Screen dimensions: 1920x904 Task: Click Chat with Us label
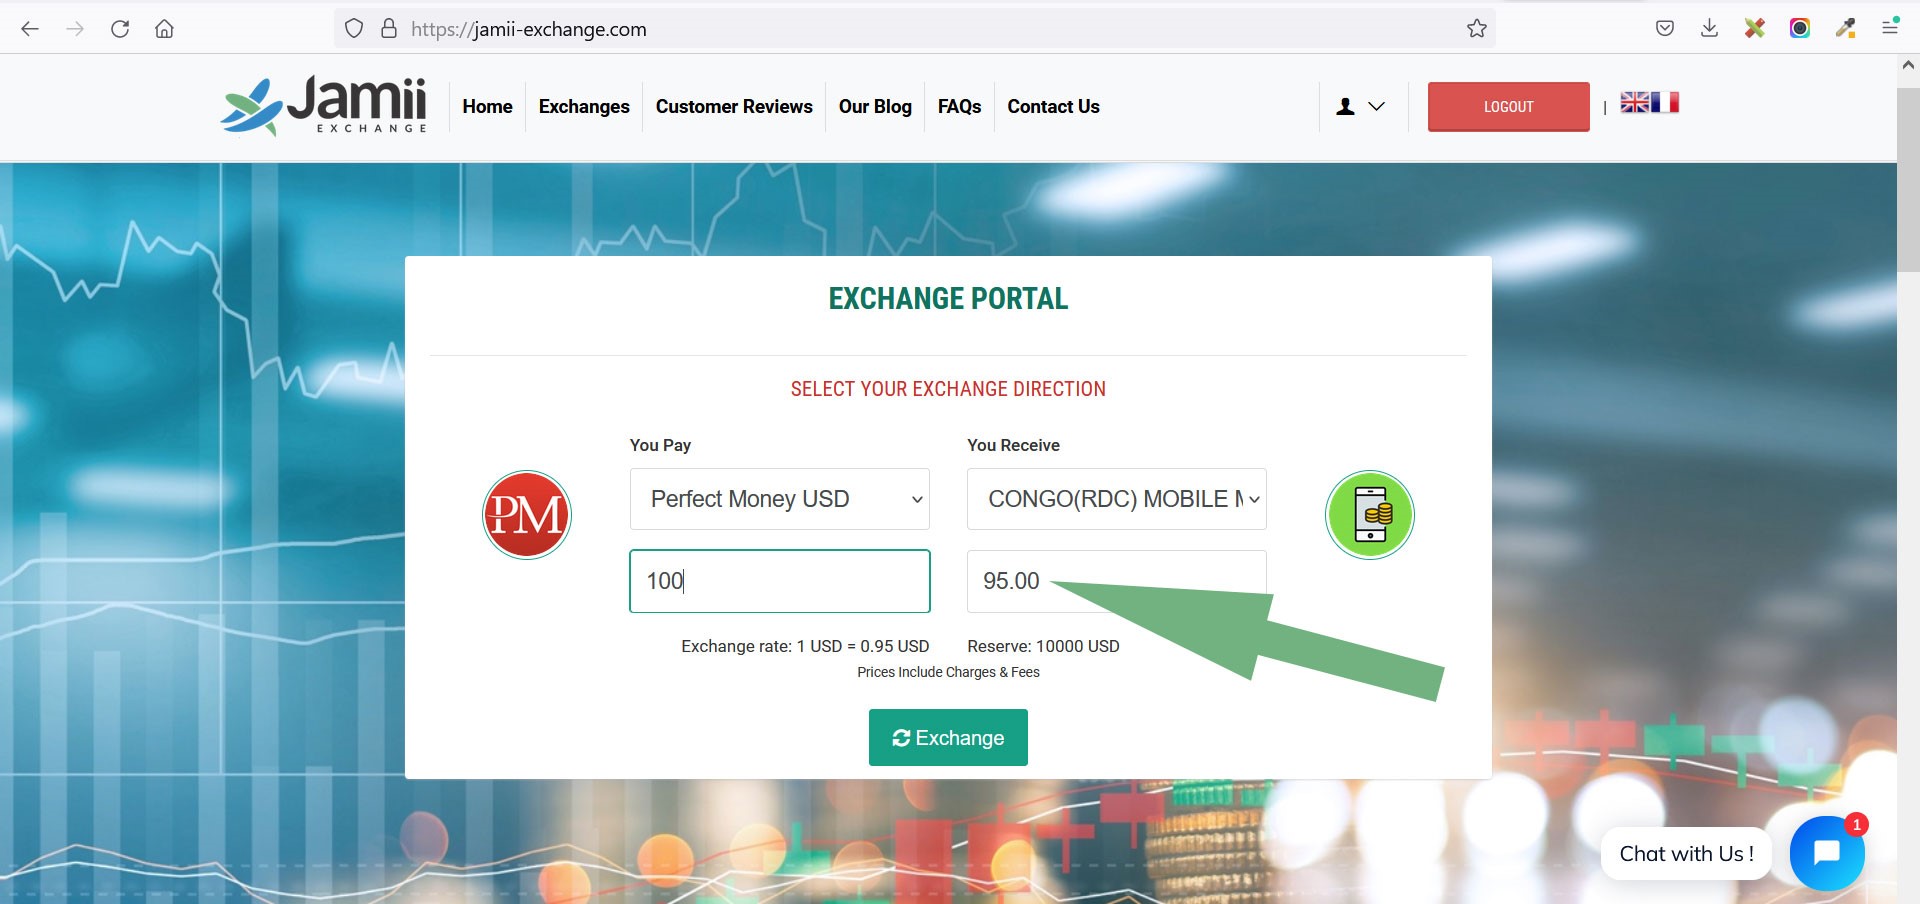coord(1686,854)
